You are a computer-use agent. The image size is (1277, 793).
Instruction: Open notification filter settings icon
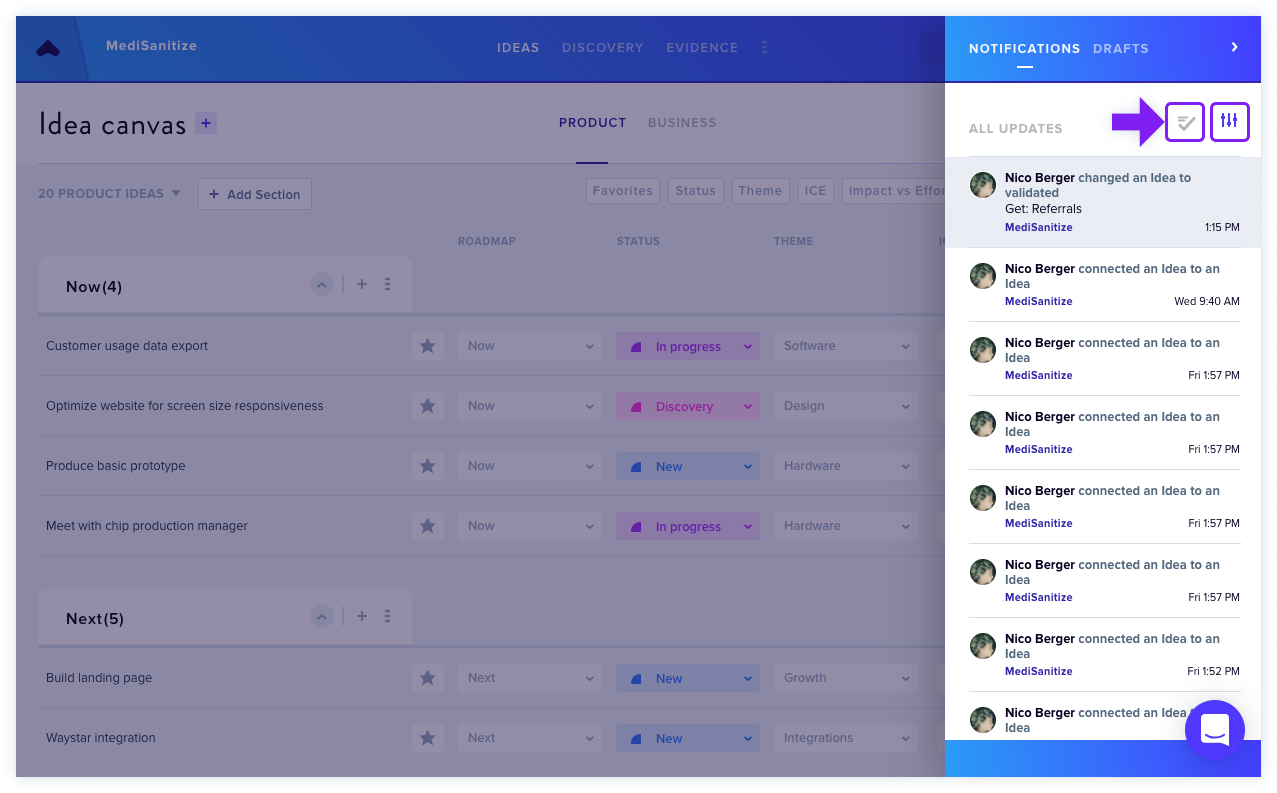point(1230,122)
